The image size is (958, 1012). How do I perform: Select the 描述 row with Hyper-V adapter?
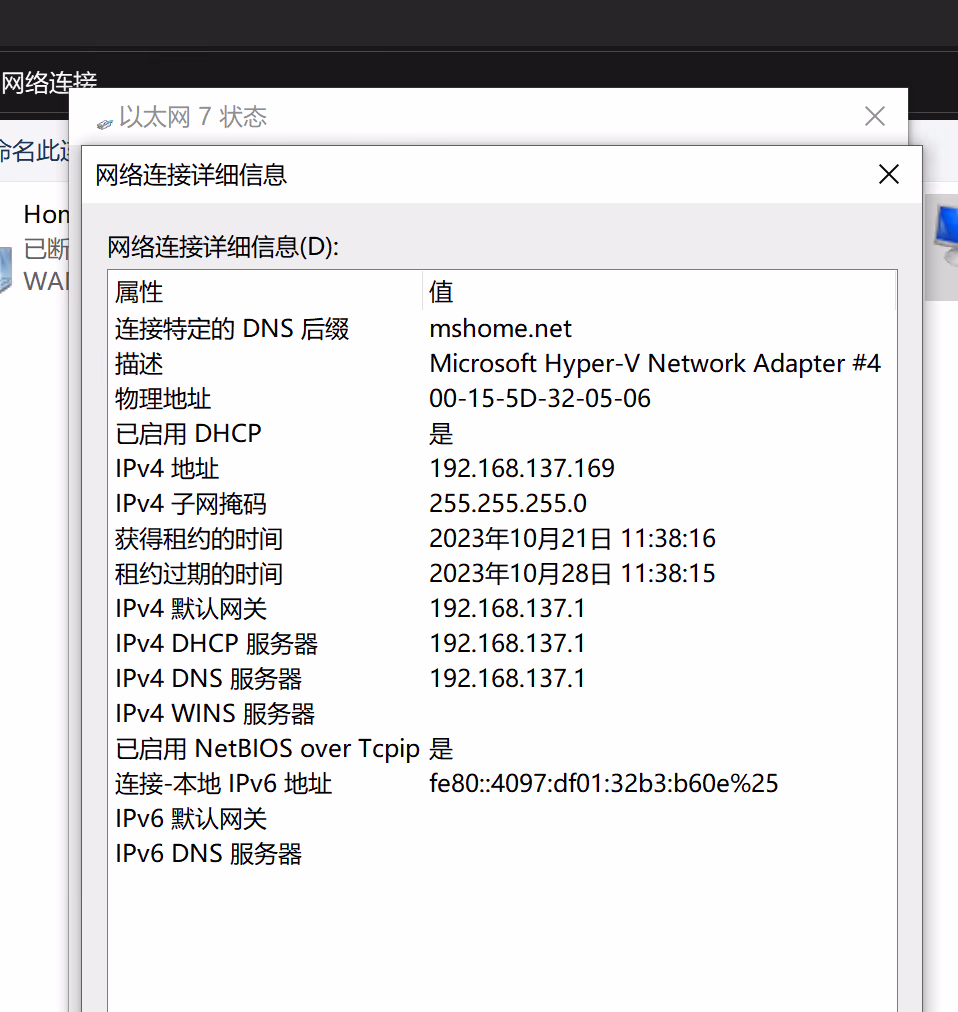click(139, 364)
